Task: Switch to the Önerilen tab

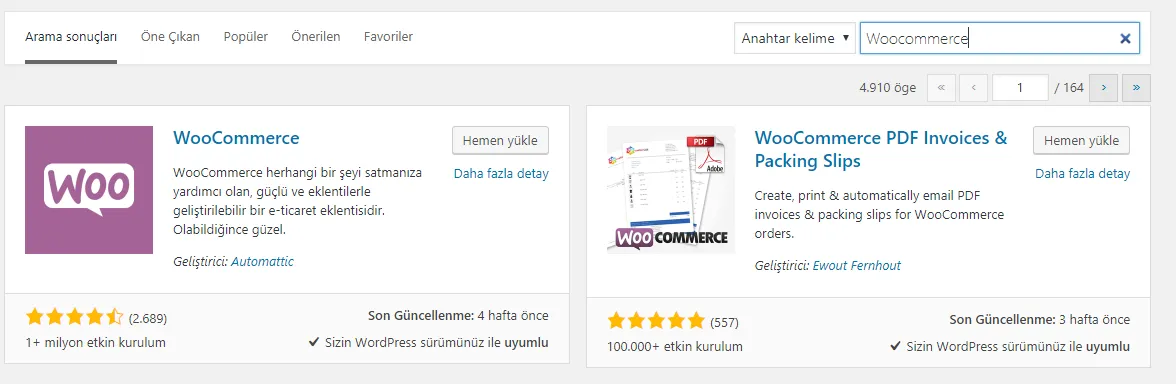Action: pyautogui.click(x=316, y=36)
